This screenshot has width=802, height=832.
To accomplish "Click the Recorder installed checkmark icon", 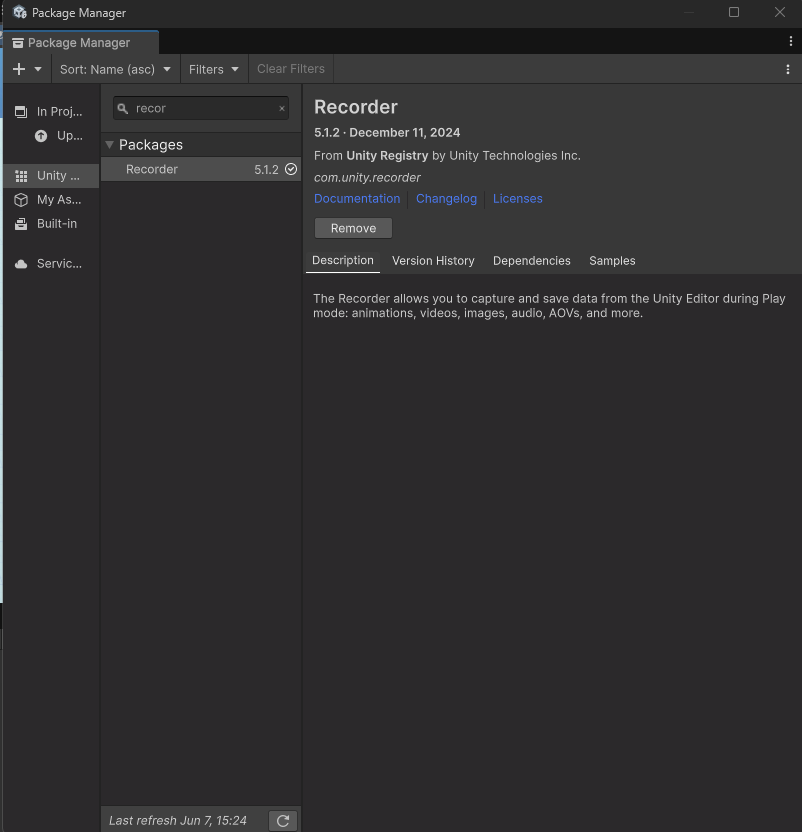I will [x=291, y=169].
